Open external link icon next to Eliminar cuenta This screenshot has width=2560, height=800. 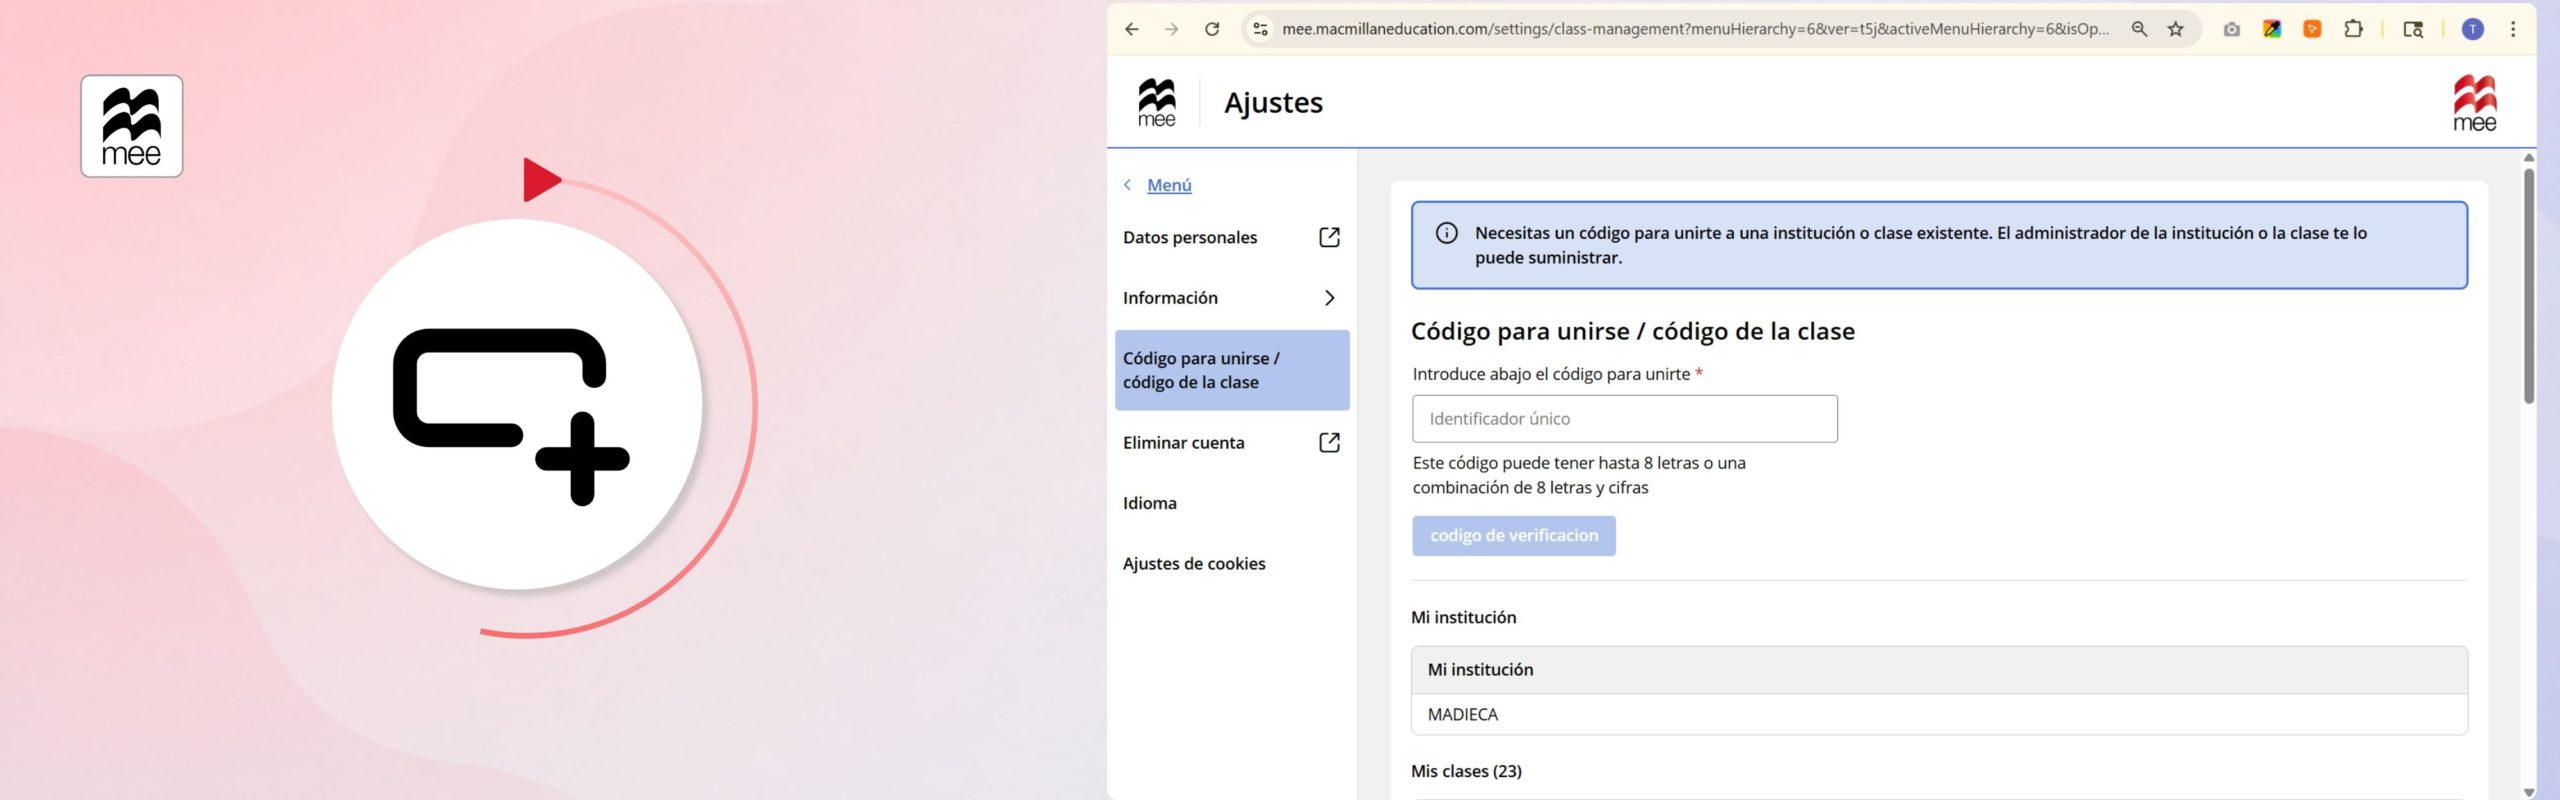tap(1329, 442)
